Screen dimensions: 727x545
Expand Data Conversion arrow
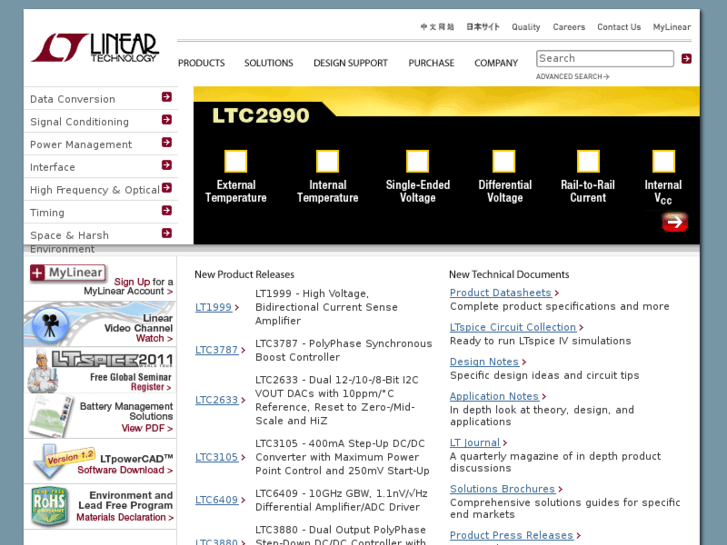(167, 97)
